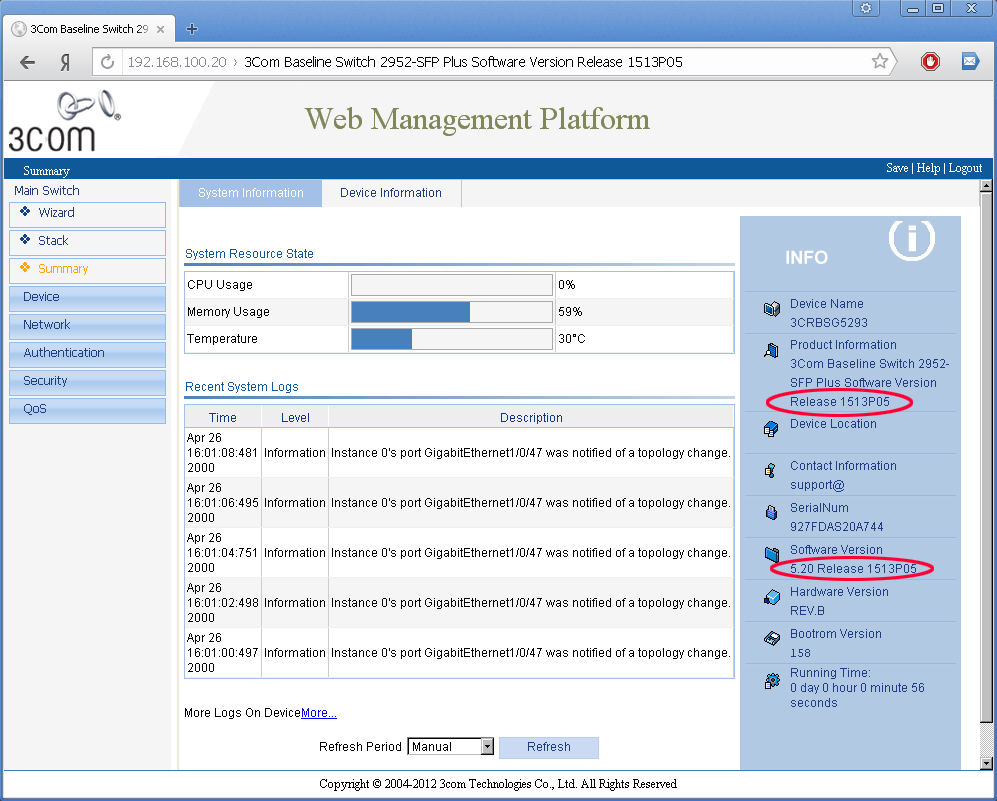Click the Save link in header
Viewport: 997px width, 801px height.
[897, 168]
